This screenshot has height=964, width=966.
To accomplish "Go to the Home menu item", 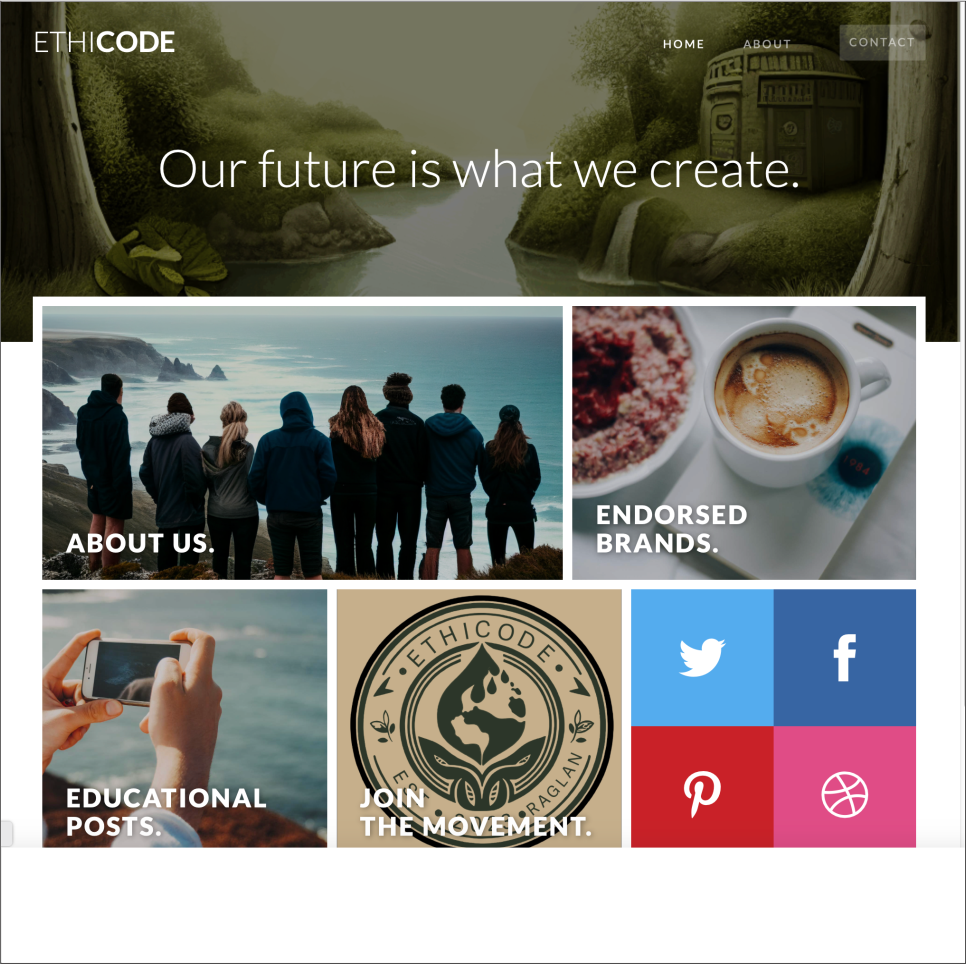I will click(683, 44).
